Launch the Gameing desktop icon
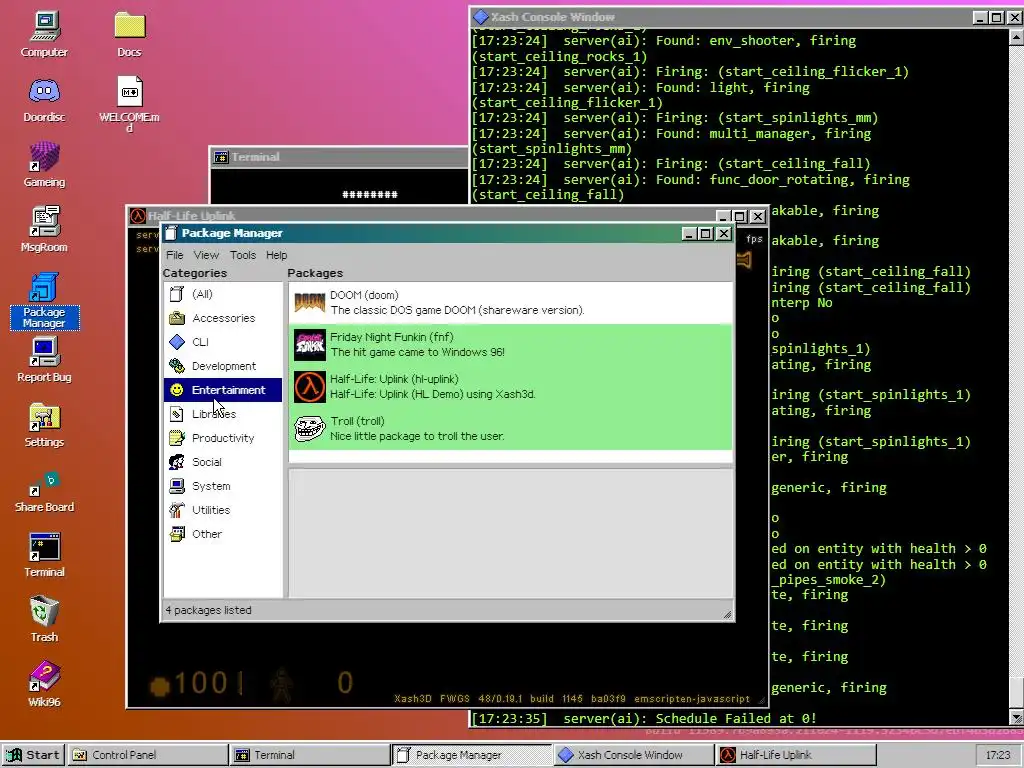The image size is (1024, 768). coord(44,165)
